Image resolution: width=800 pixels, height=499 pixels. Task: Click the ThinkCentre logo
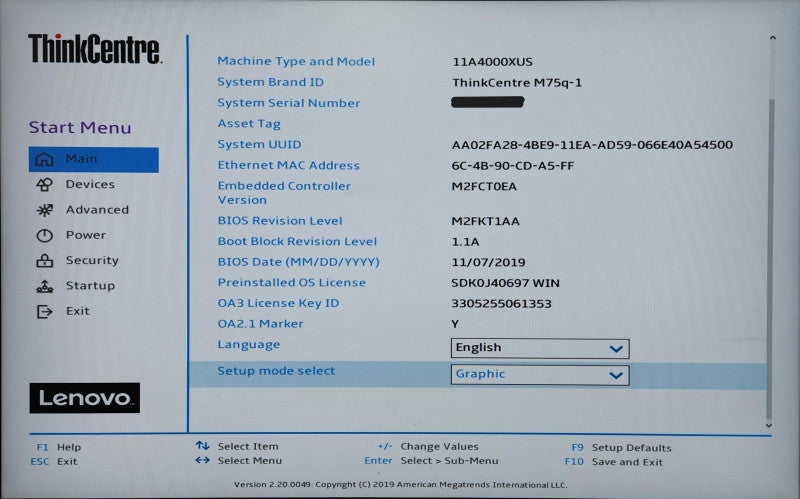coord(95,49)
